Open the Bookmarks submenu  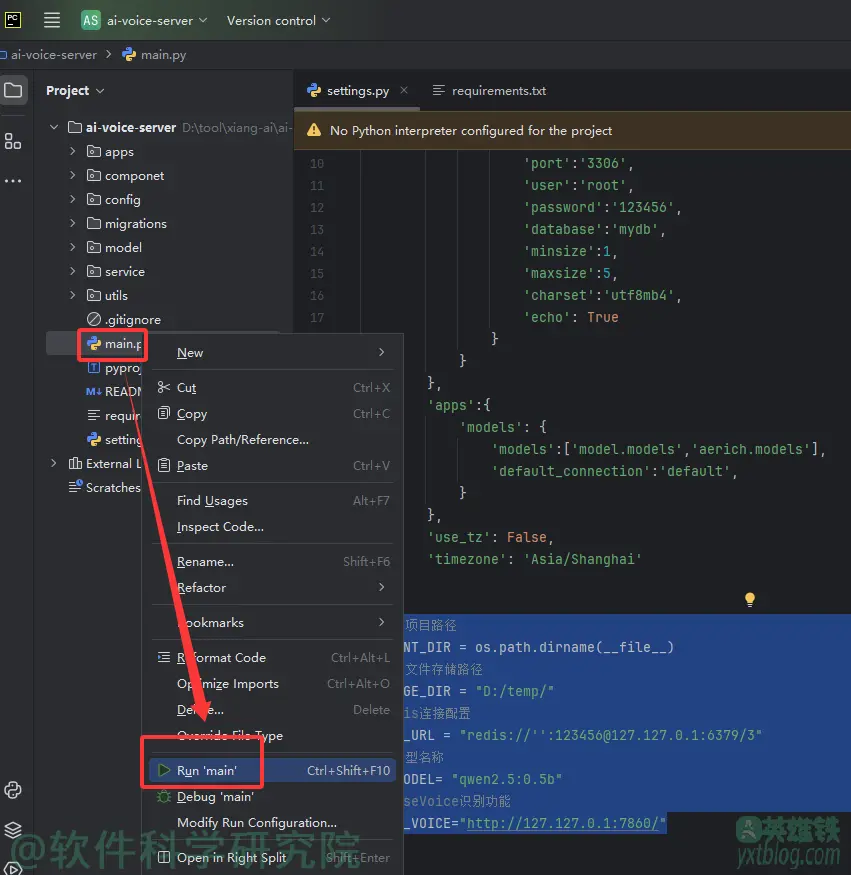point(273,622)
